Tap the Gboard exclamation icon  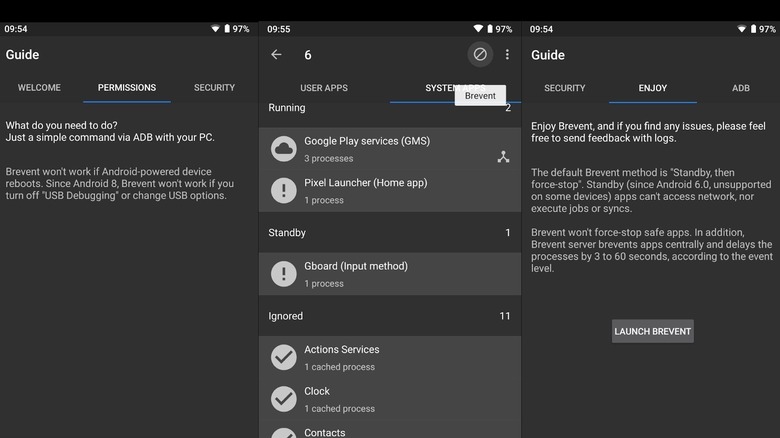tap(284, 274)
